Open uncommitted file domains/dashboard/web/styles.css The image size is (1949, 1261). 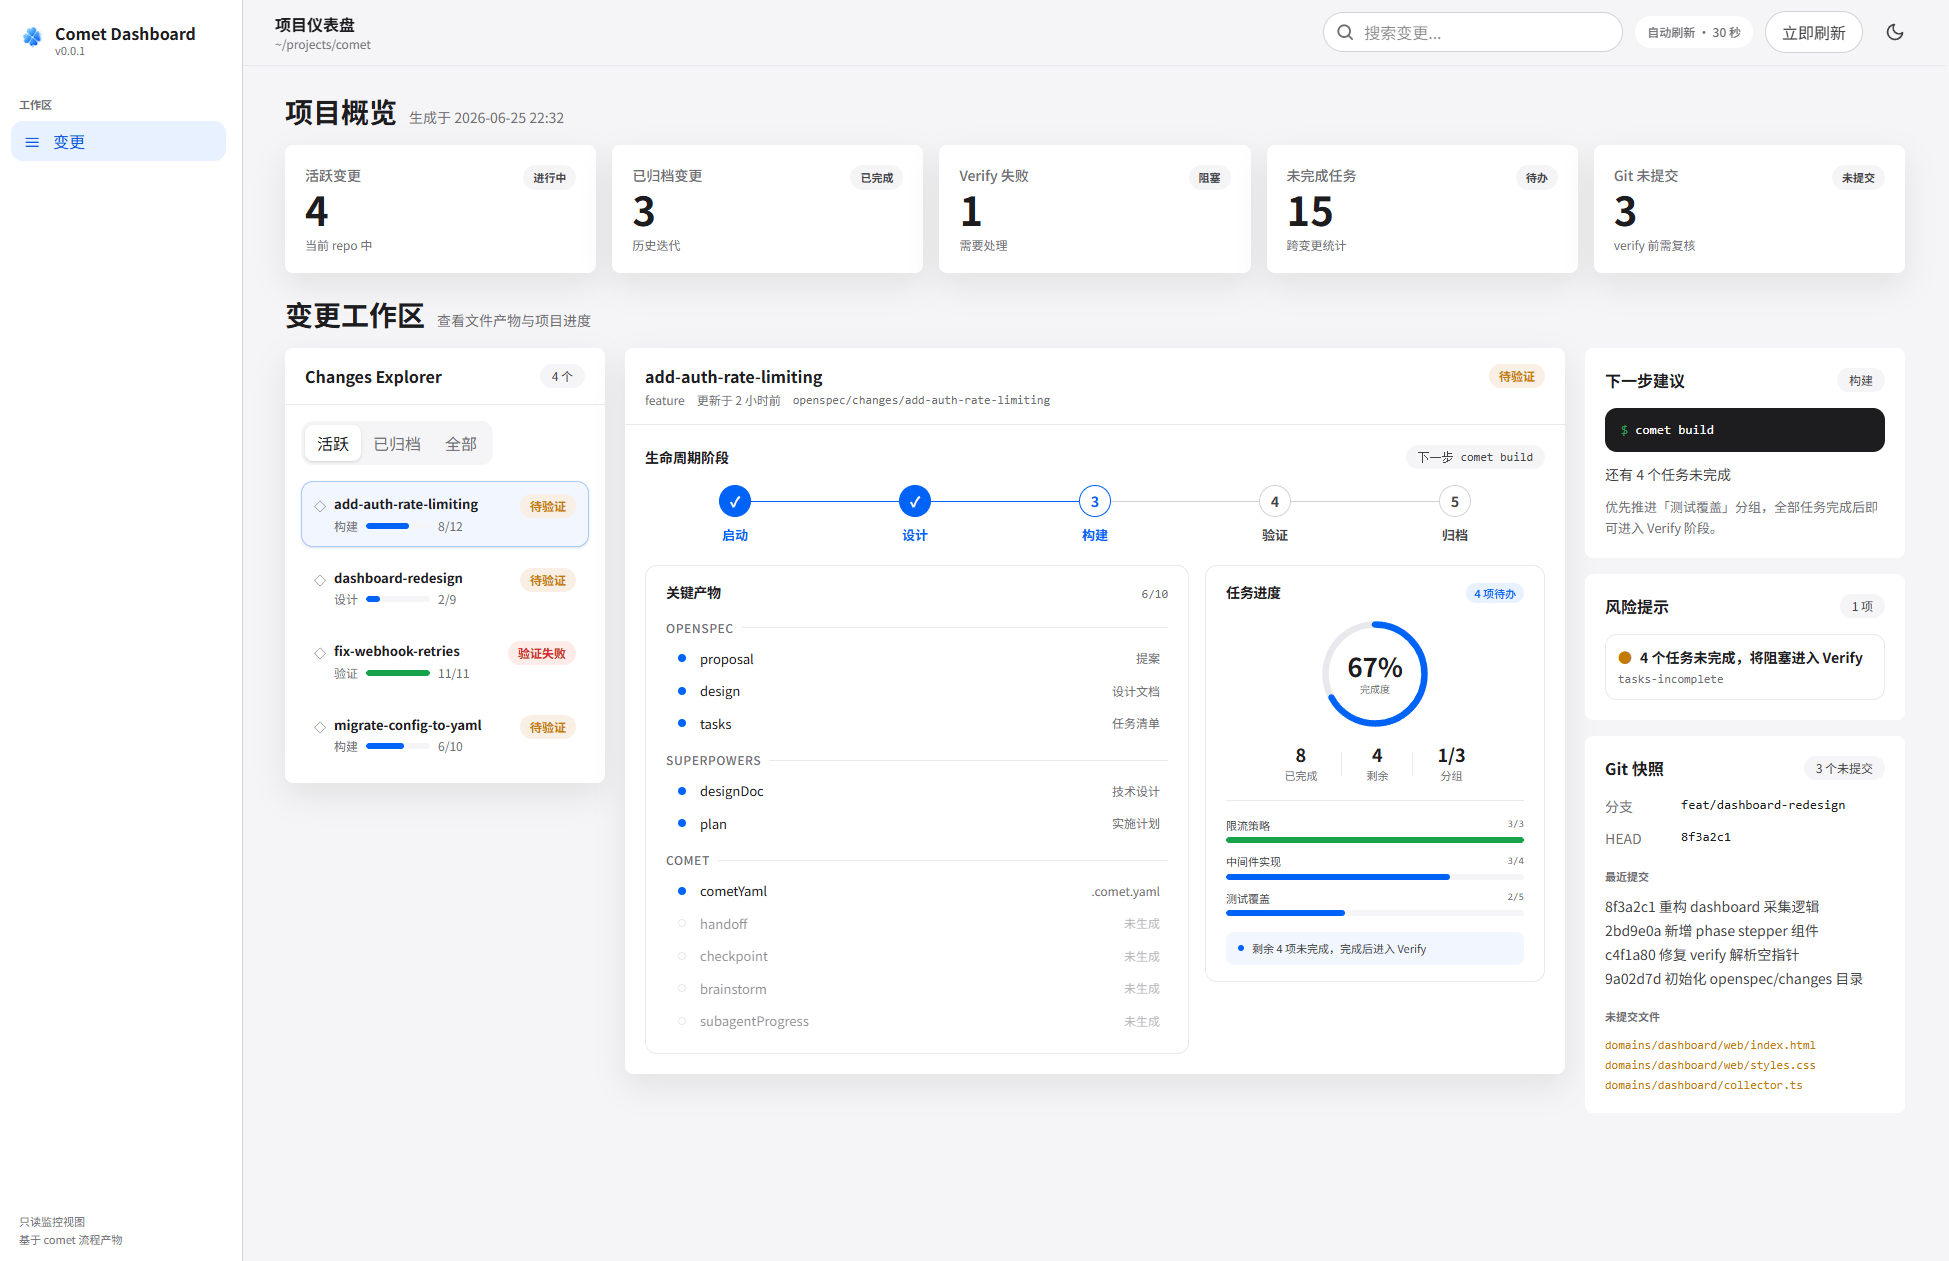point(1709,1065)
